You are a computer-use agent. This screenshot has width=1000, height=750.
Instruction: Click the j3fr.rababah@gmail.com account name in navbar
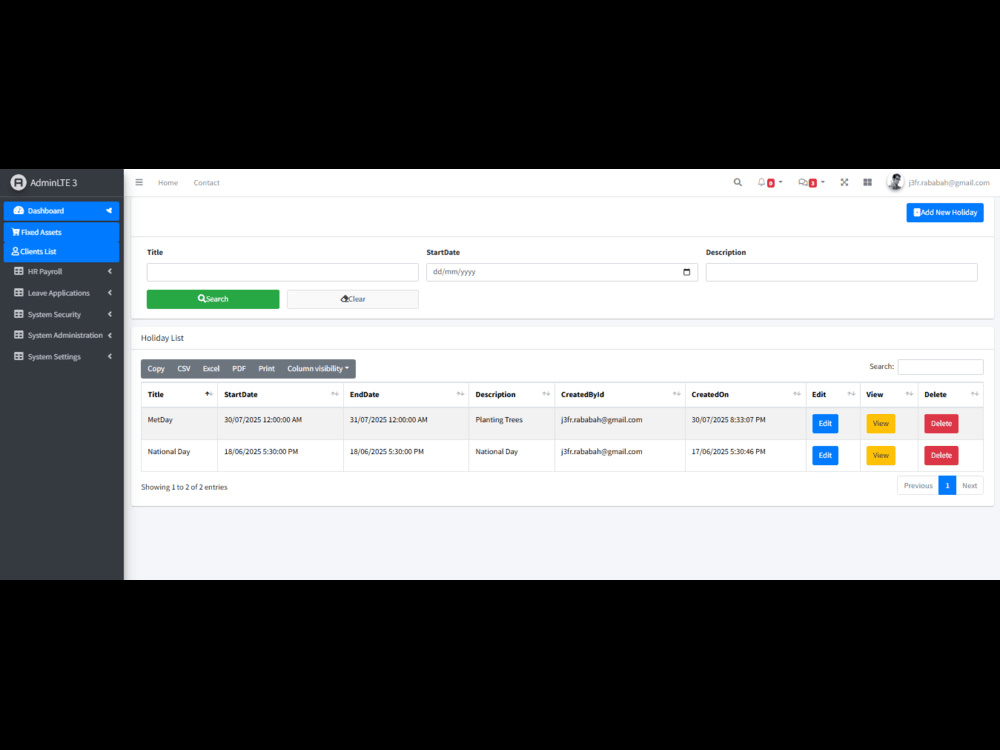coord(949,182)
